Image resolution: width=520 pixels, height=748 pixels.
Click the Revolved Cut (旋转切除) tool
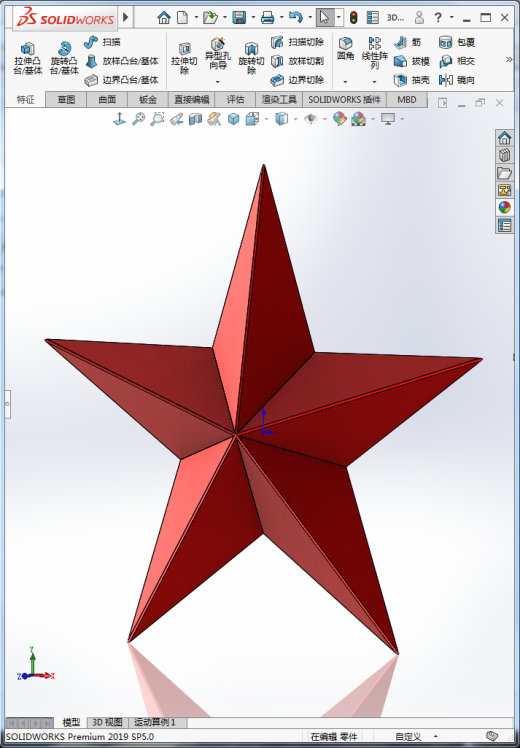pos(251,58)
